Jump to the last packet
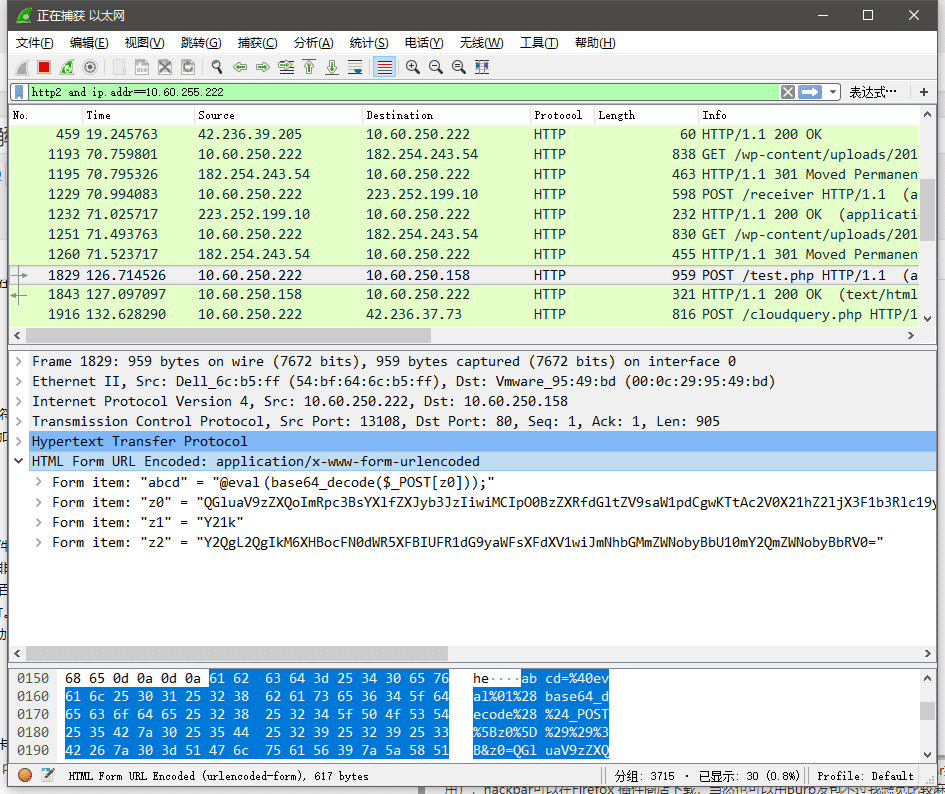This screenshot has height=794, width=945. coord(332,68)
